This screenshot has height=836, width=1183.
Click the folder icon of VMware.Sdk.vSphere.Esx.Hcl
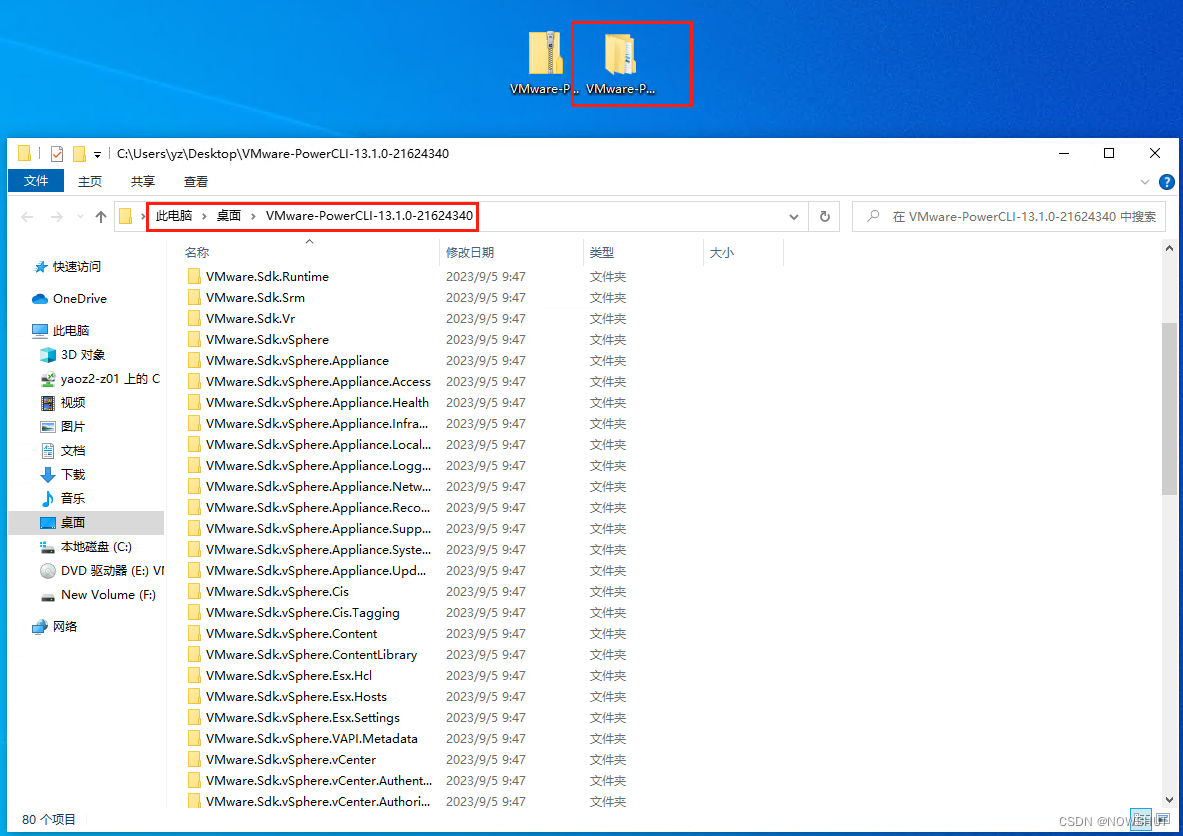pyautogui.click(x=195, y=676)
